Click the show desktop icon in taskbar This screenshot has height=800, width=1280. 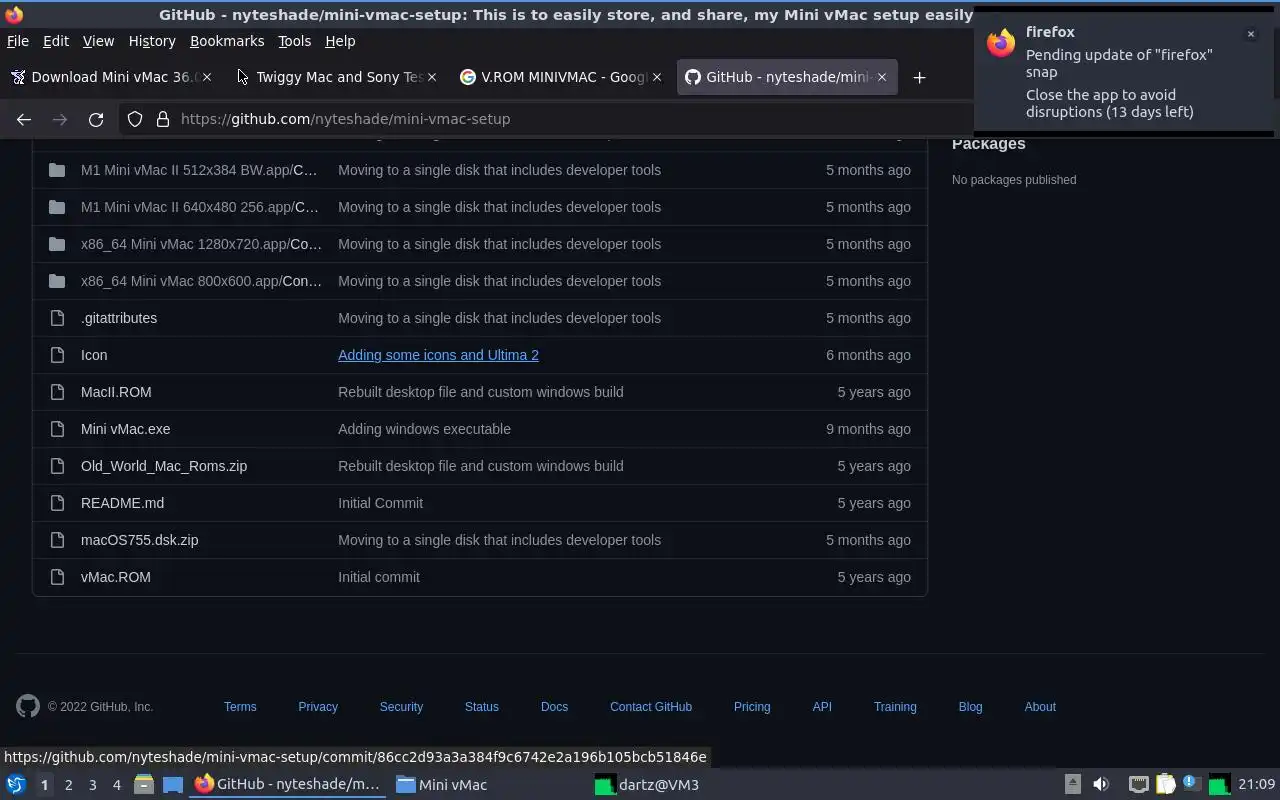[173, 785]
